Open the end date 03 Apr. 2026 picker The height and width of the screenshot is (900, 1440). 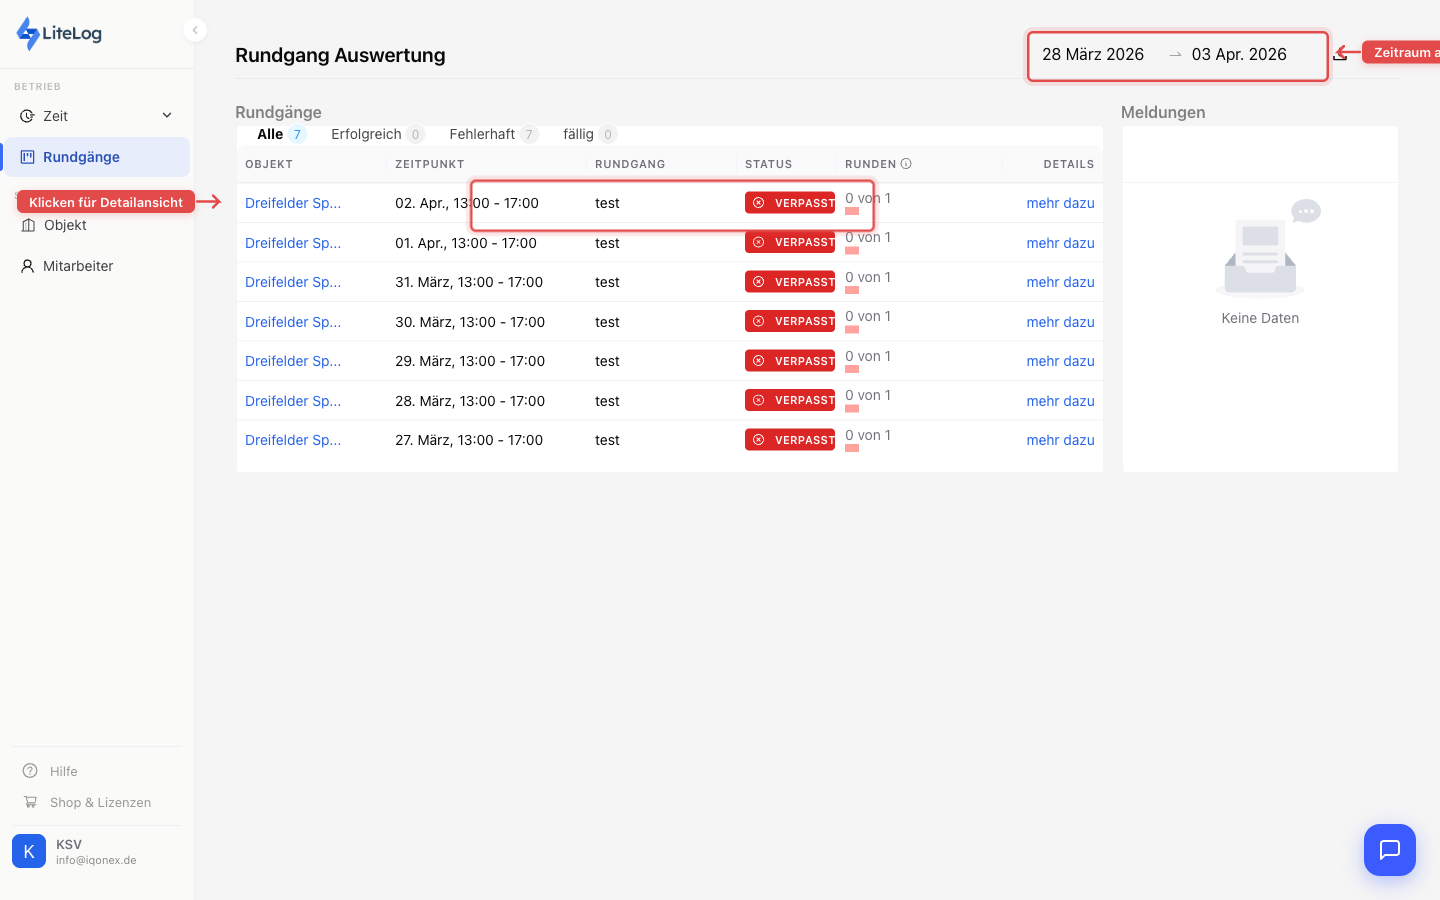point(1239,55)
